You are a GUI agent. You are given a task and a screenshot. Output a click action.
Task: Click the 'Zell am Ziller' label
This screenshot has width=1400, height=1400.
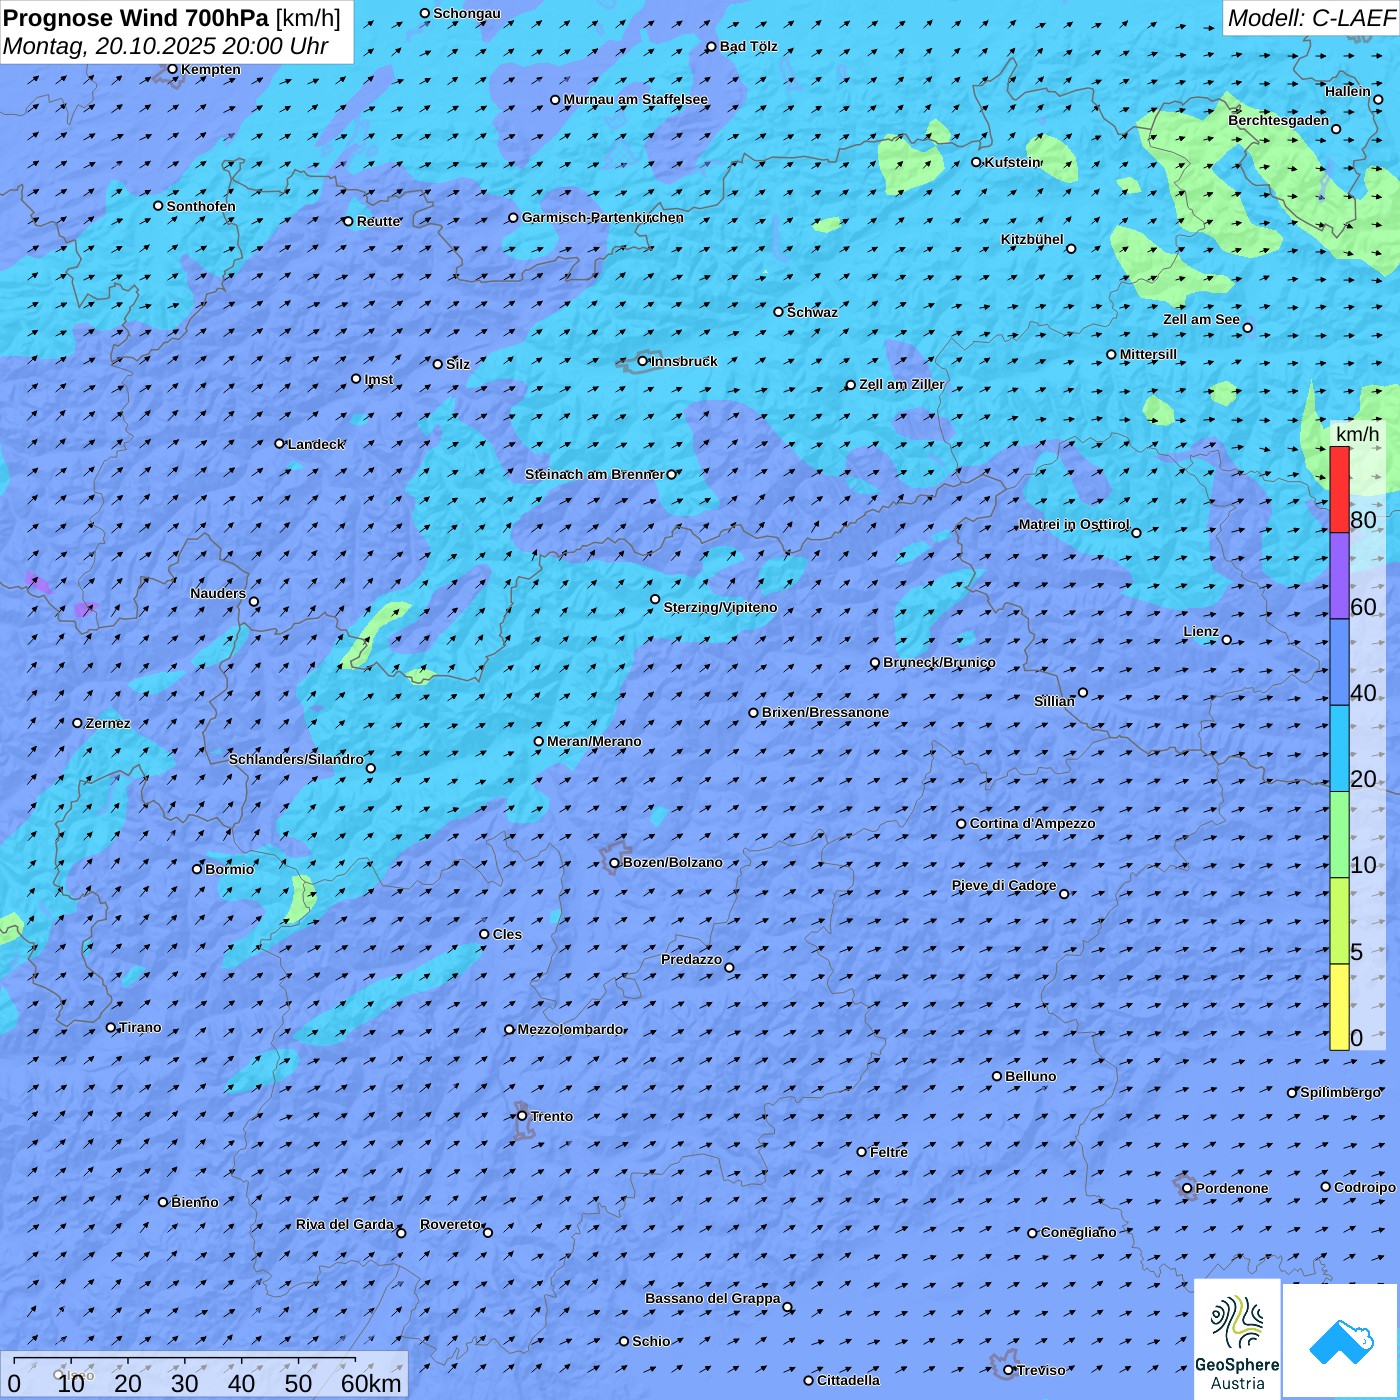[x=902, y=384]
